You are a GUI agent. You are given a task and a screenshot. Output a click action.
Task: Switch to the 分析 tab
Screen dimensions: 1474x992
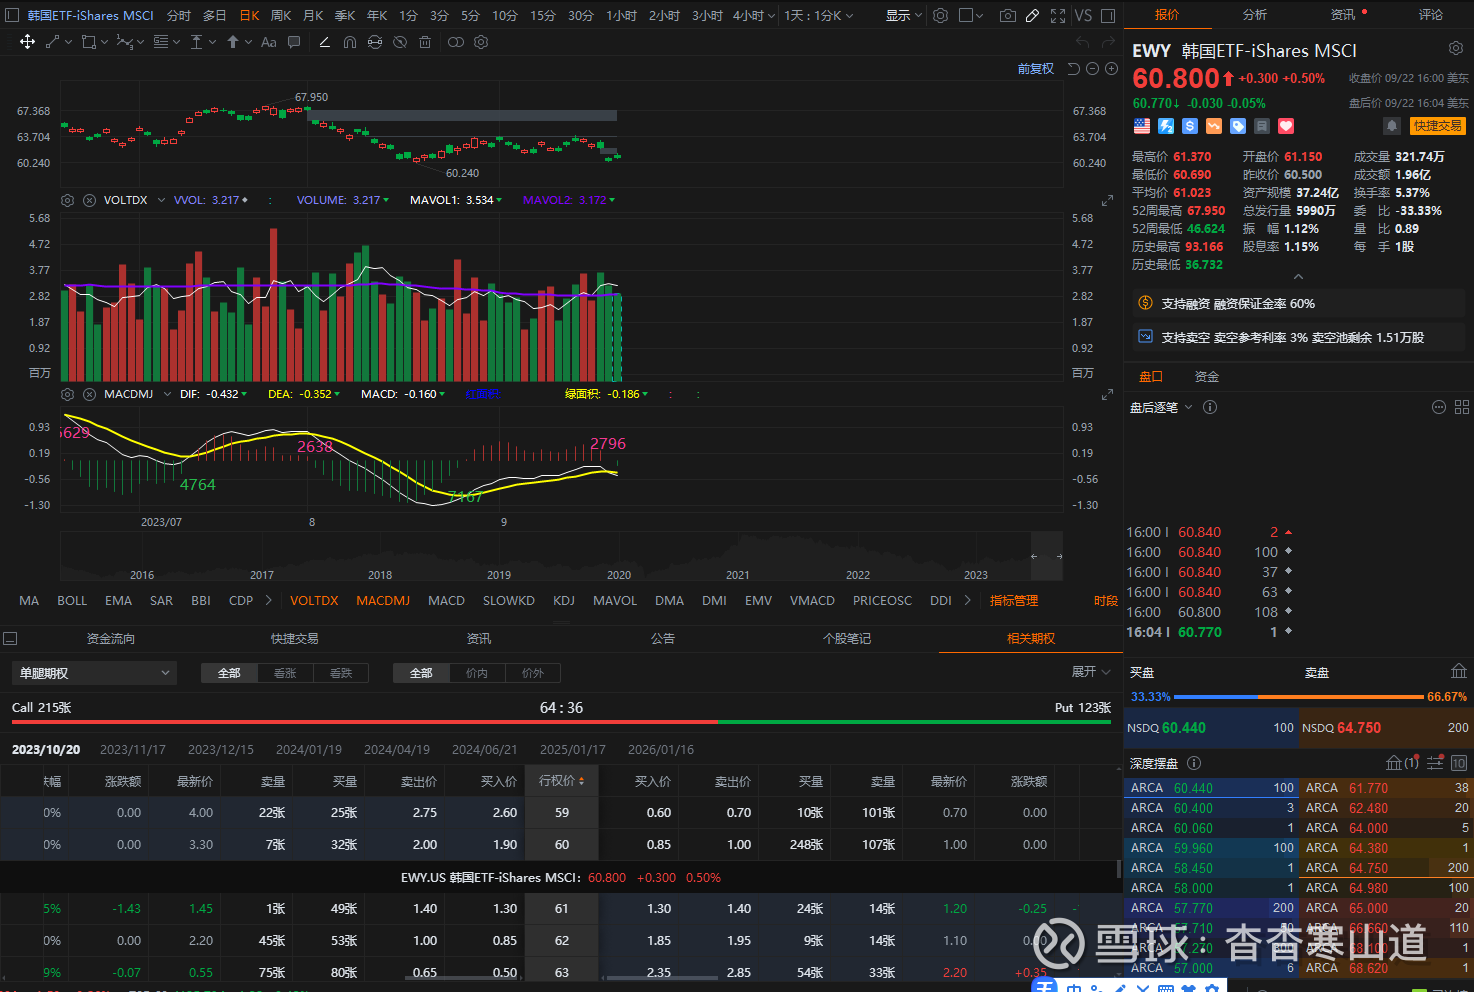(1255, 15)
